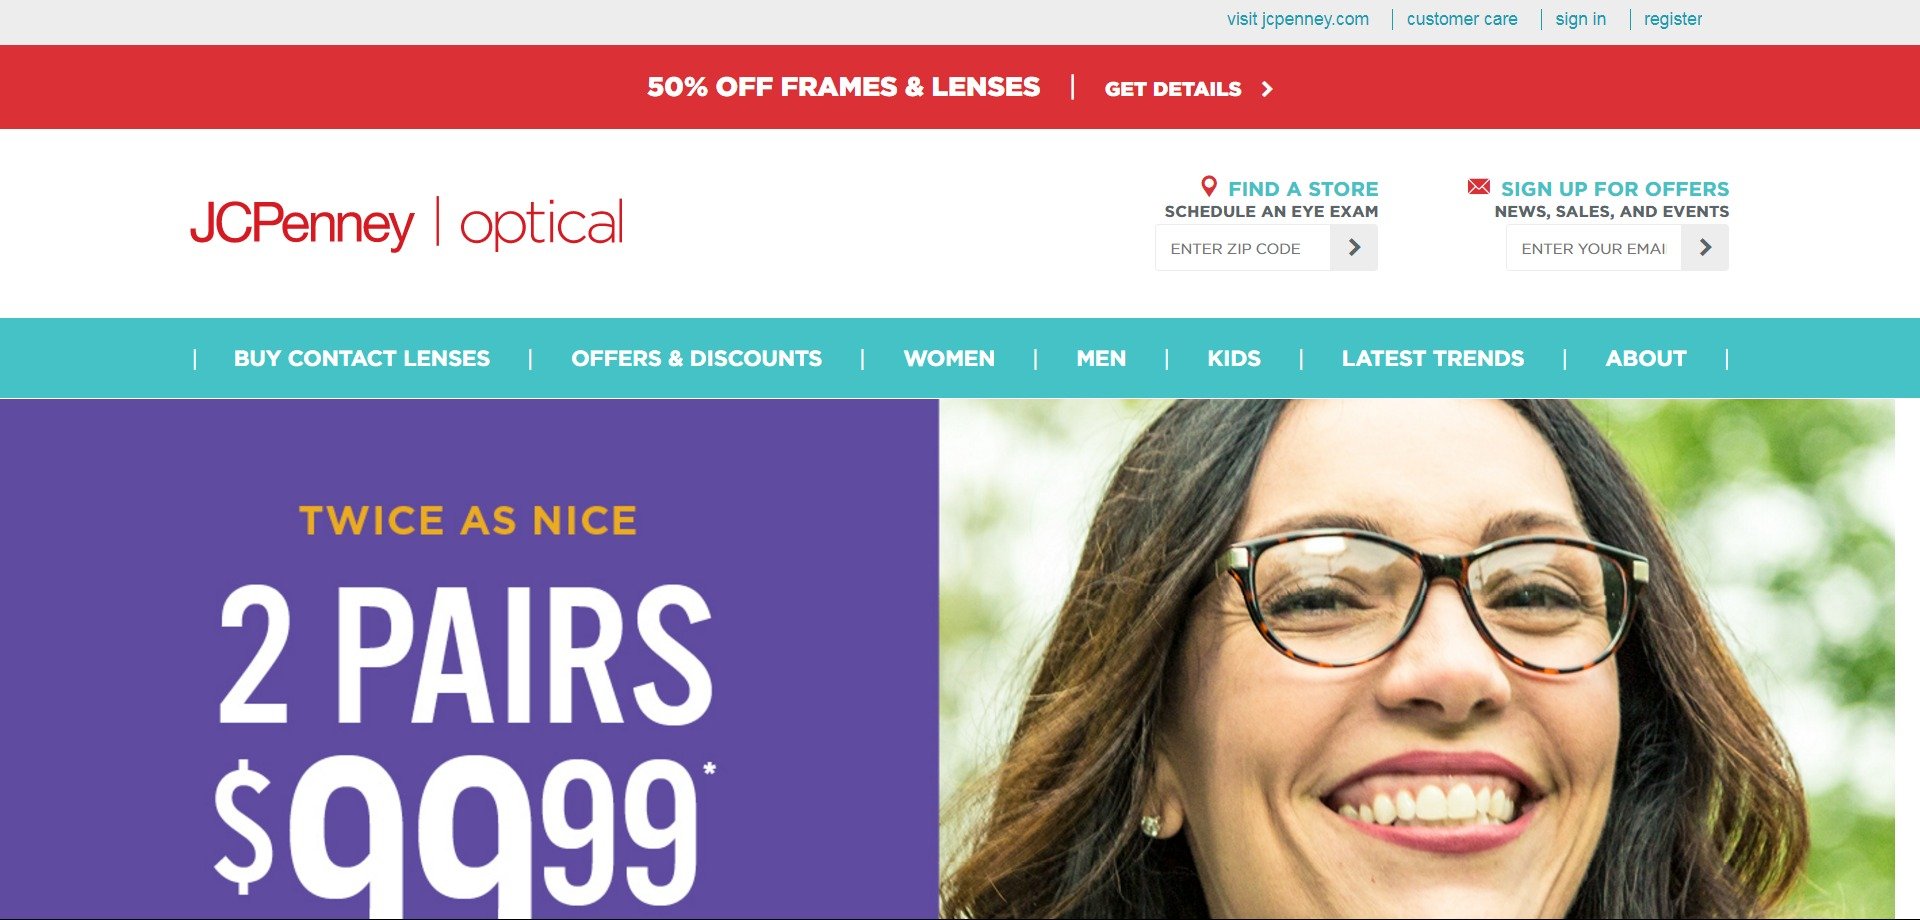This screenshot has height=920, width=1920.
Task: Click the register link
Action: (x=1673, y=19)
